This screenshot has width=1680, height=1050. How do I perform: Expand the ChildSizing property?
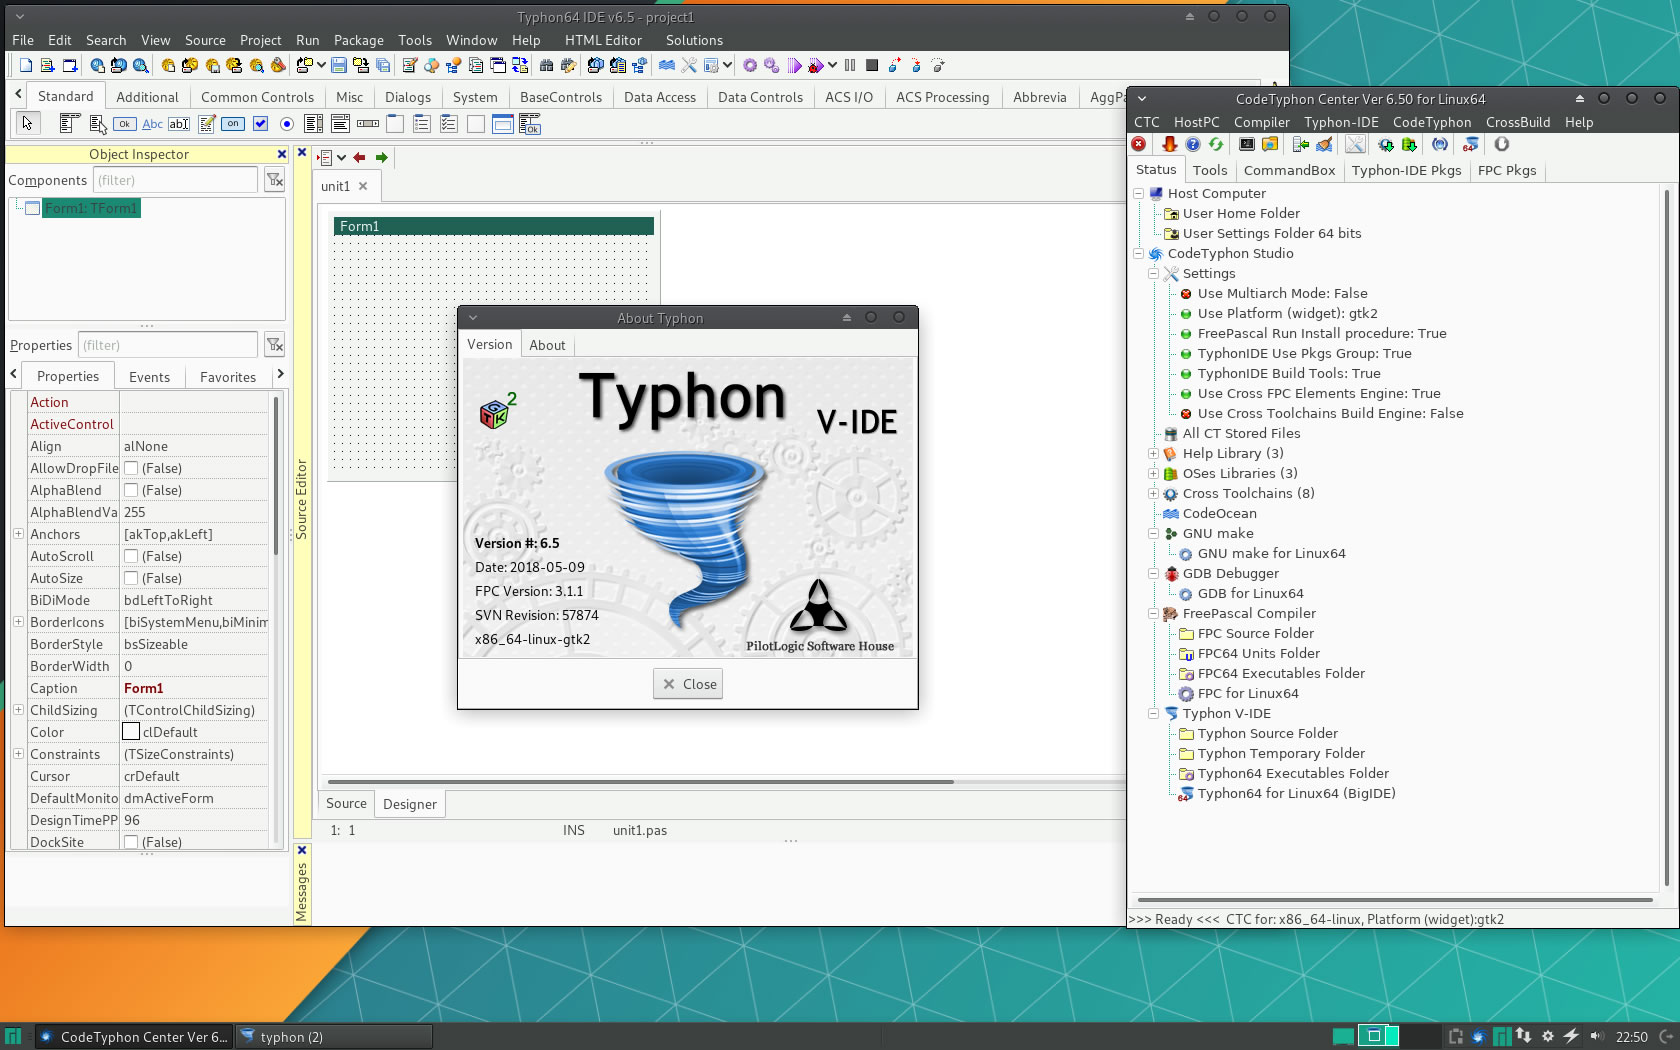point(18,710)
